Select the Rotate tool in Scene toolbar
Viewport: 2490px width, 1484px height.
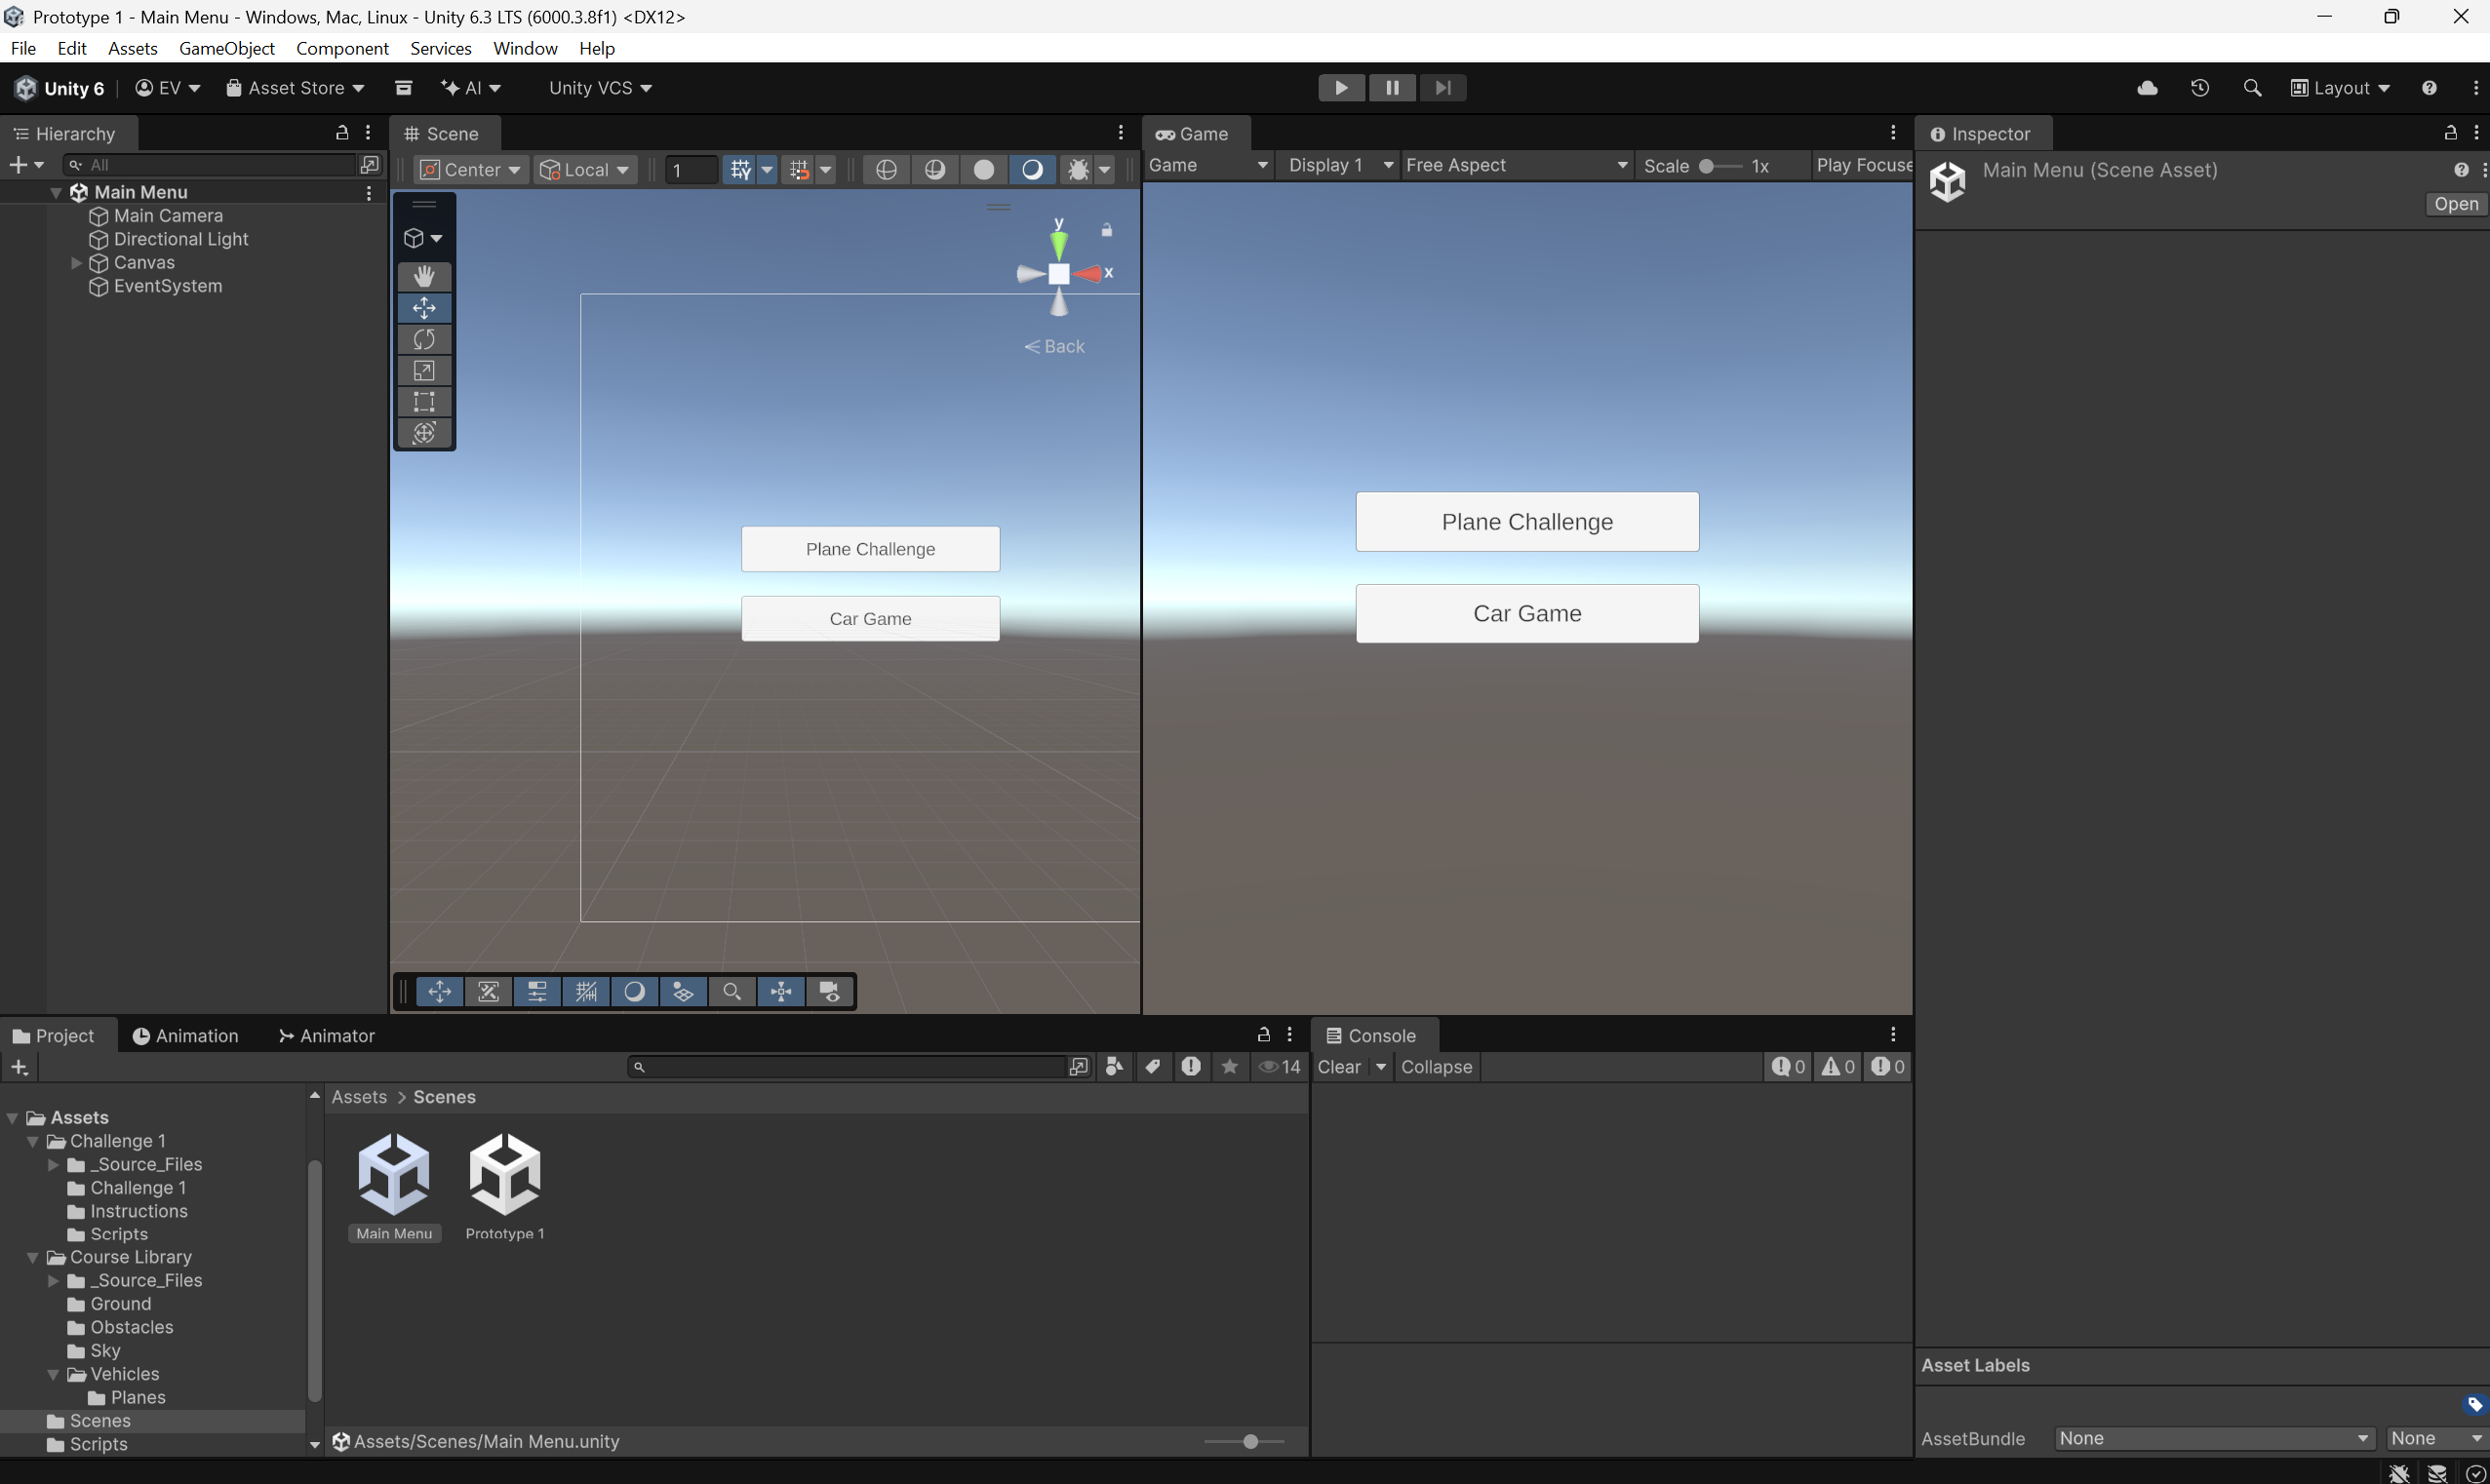point(424,339)
